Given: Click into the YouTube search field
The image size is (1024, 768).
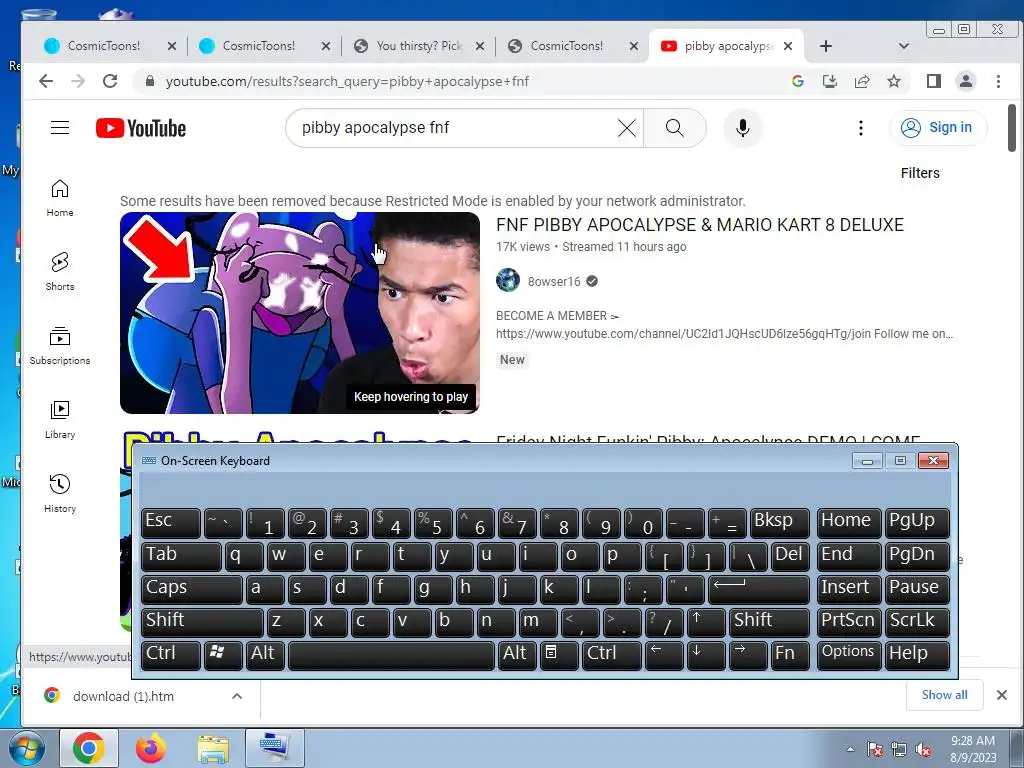Looking at the screenshot, I should coord(457,127).
